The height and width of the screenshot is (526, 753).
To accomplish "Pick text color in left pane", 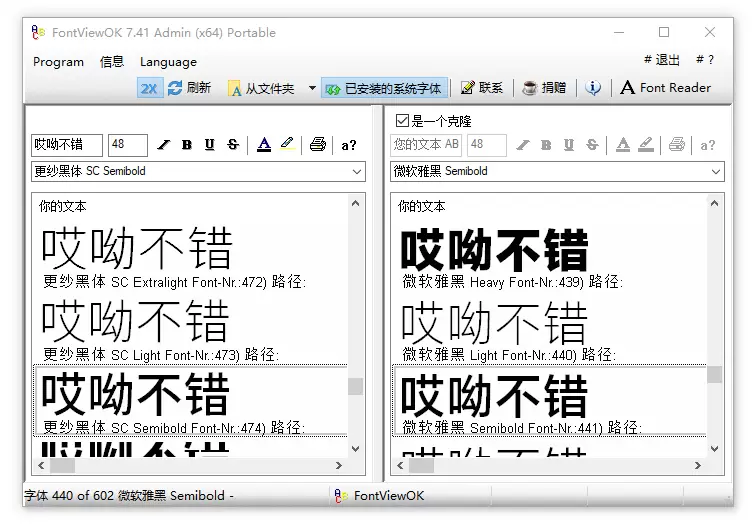I will (x=264, y=144).
